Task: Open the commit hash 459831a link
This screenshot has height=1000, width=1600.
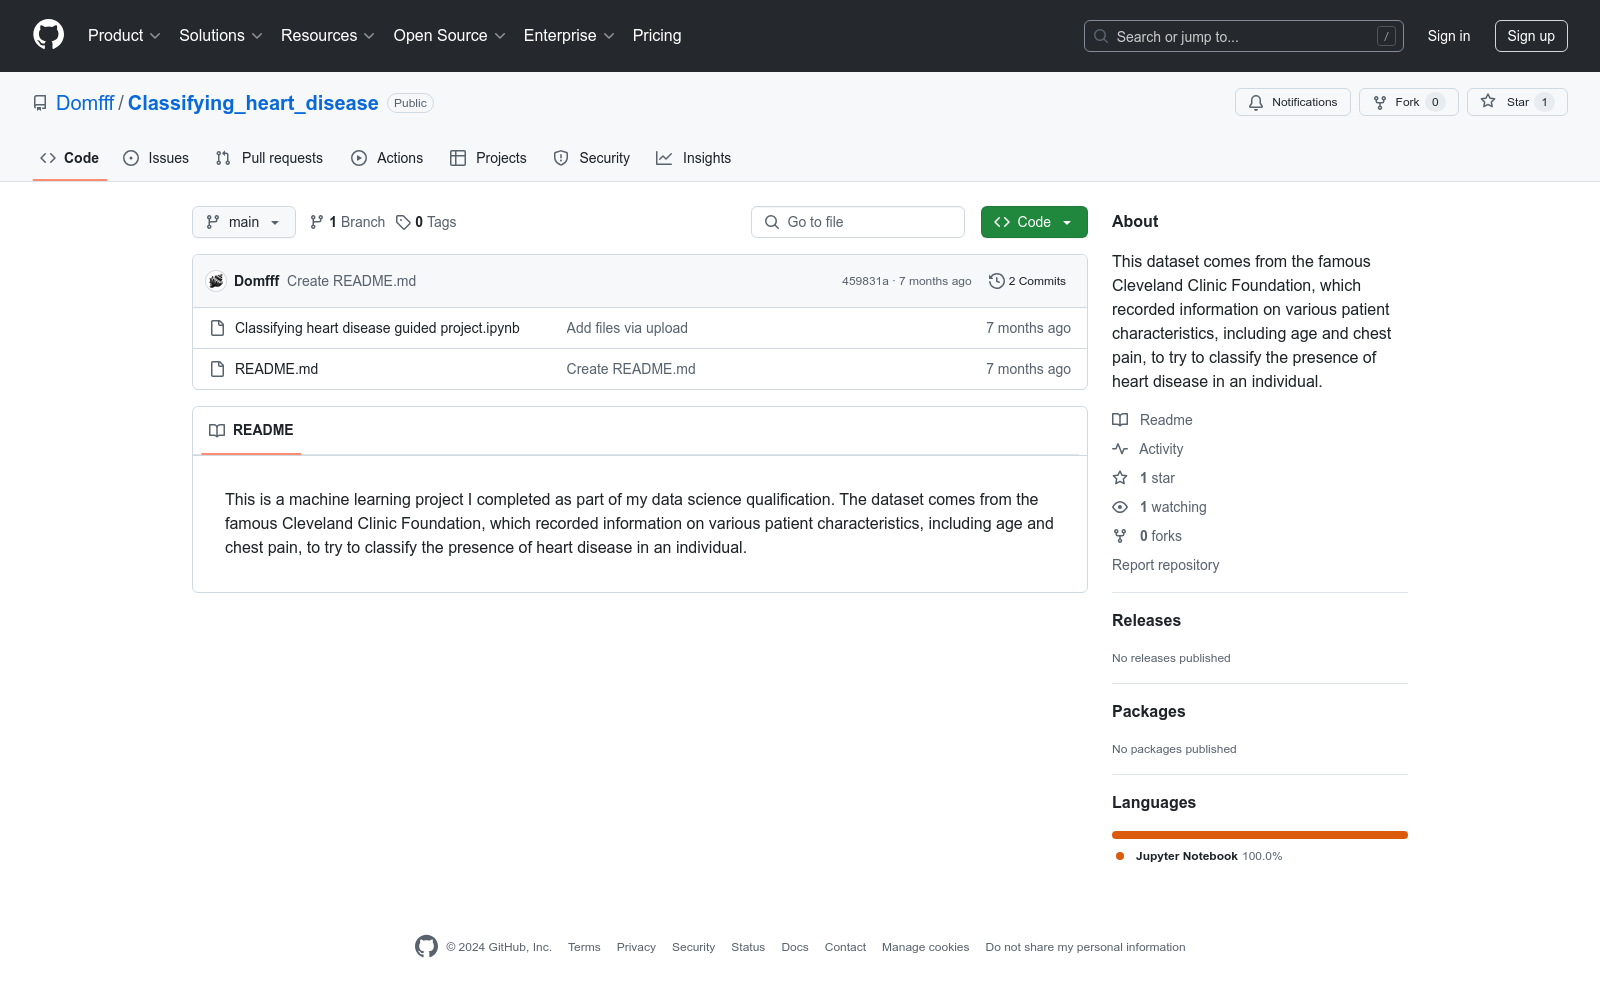Action: click(865, 281)
